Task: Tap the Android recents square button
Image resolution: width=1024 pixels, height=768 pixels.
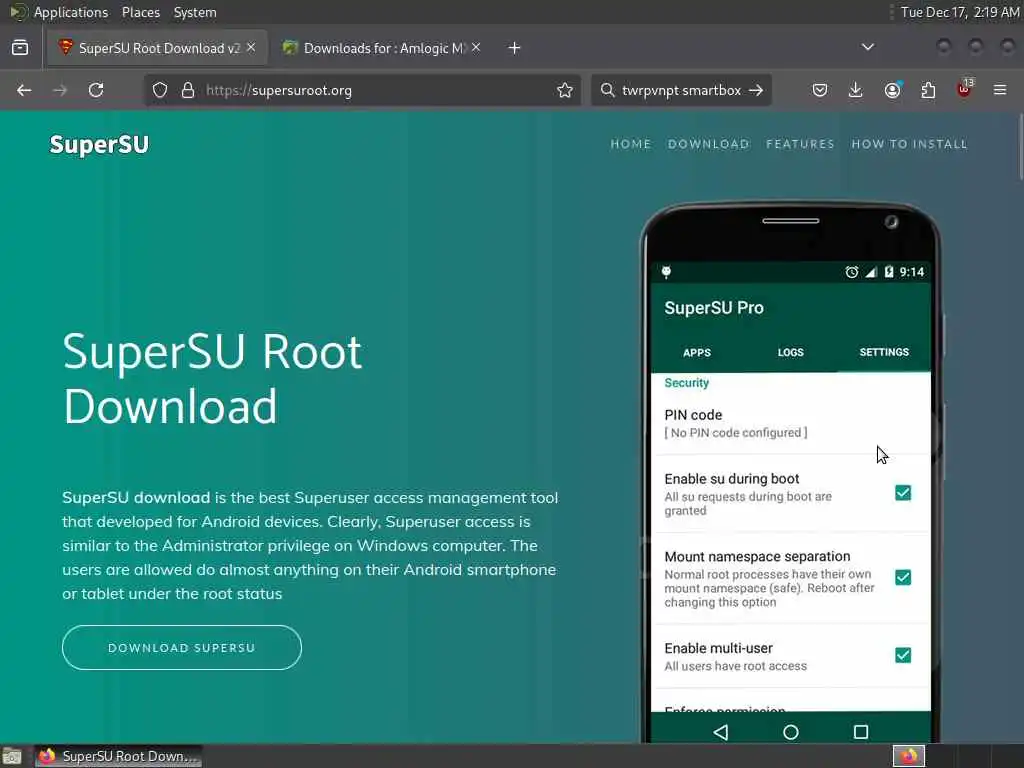Action: pyautogui.click(x=861, y=732)
